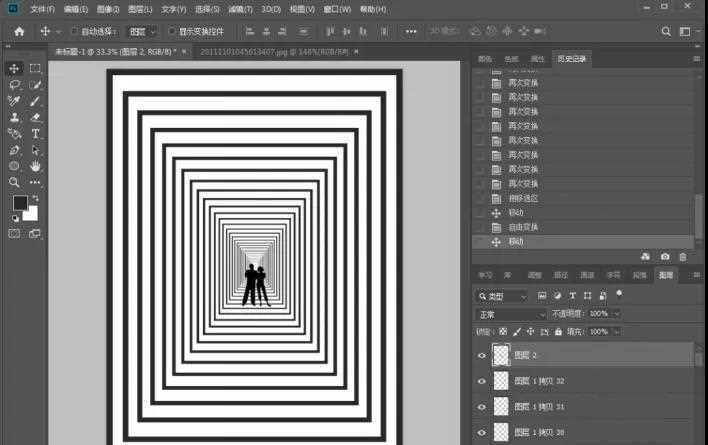The image size is (708, 445).
Task: Filter for adjustment layers icon
Action: pos(557,296)
